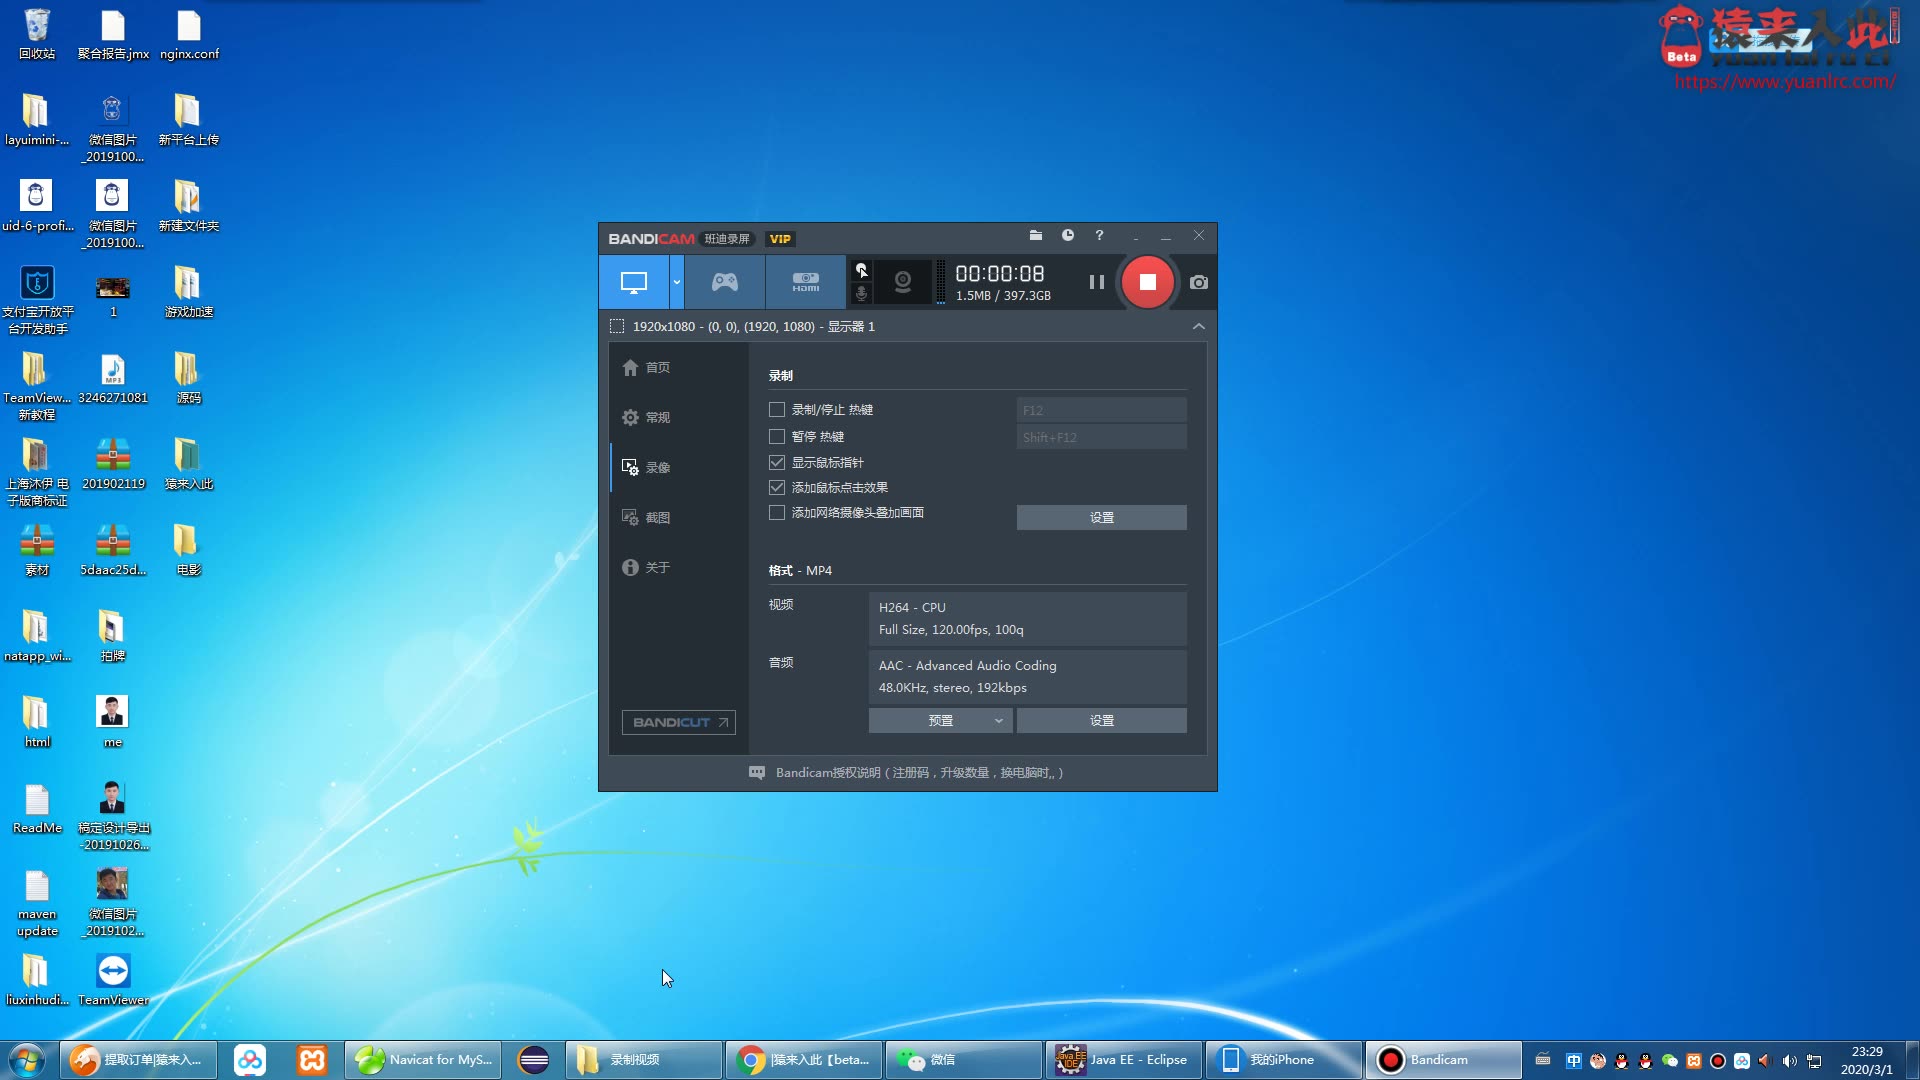The width and height of the screenshot is (1920, 1080).
Task: Click AAC - Advanced Audio Coding text
Action: click(x=967, y=665)
